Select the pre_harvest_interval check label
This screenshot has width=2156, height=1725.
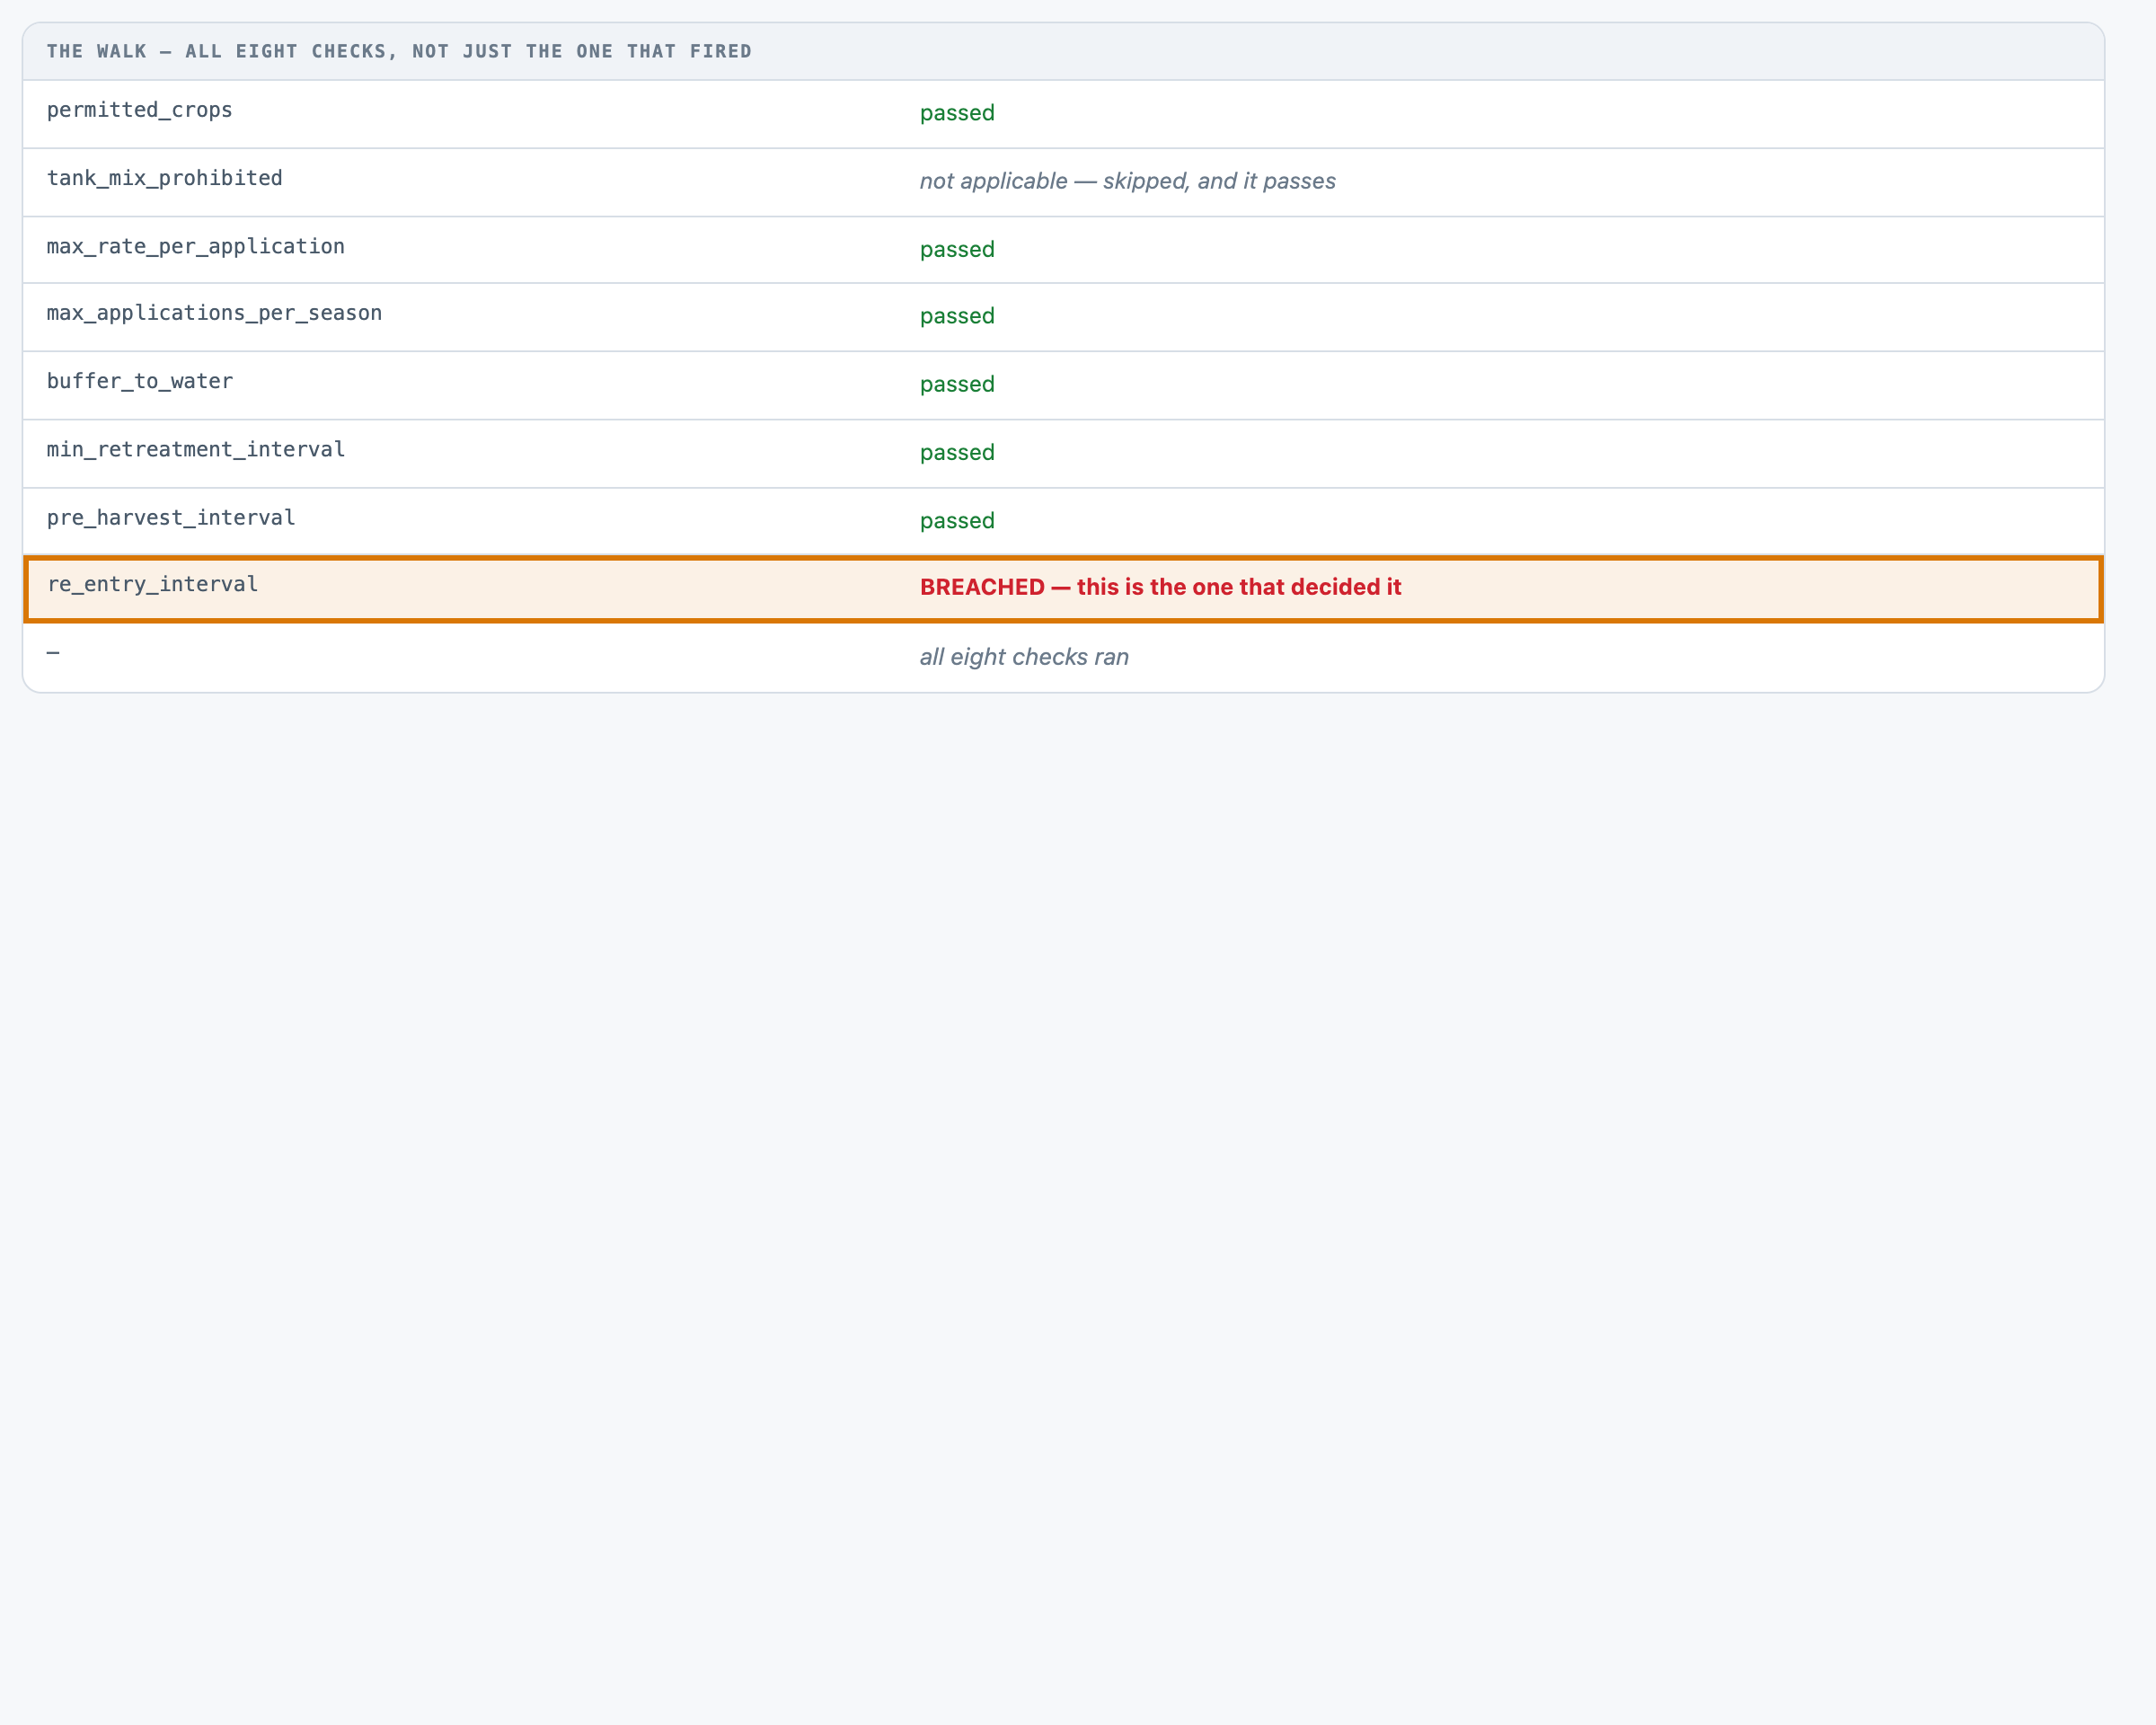(x=171, y=517)
